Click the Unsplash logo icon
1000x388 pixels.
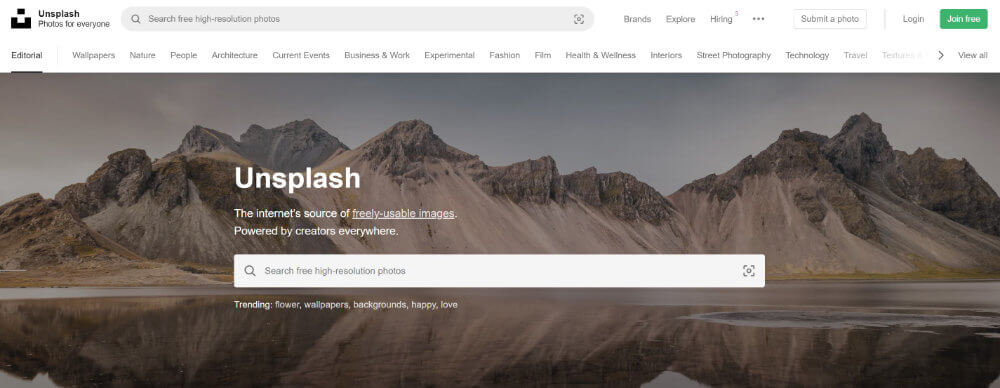click(x=21, y=19)
